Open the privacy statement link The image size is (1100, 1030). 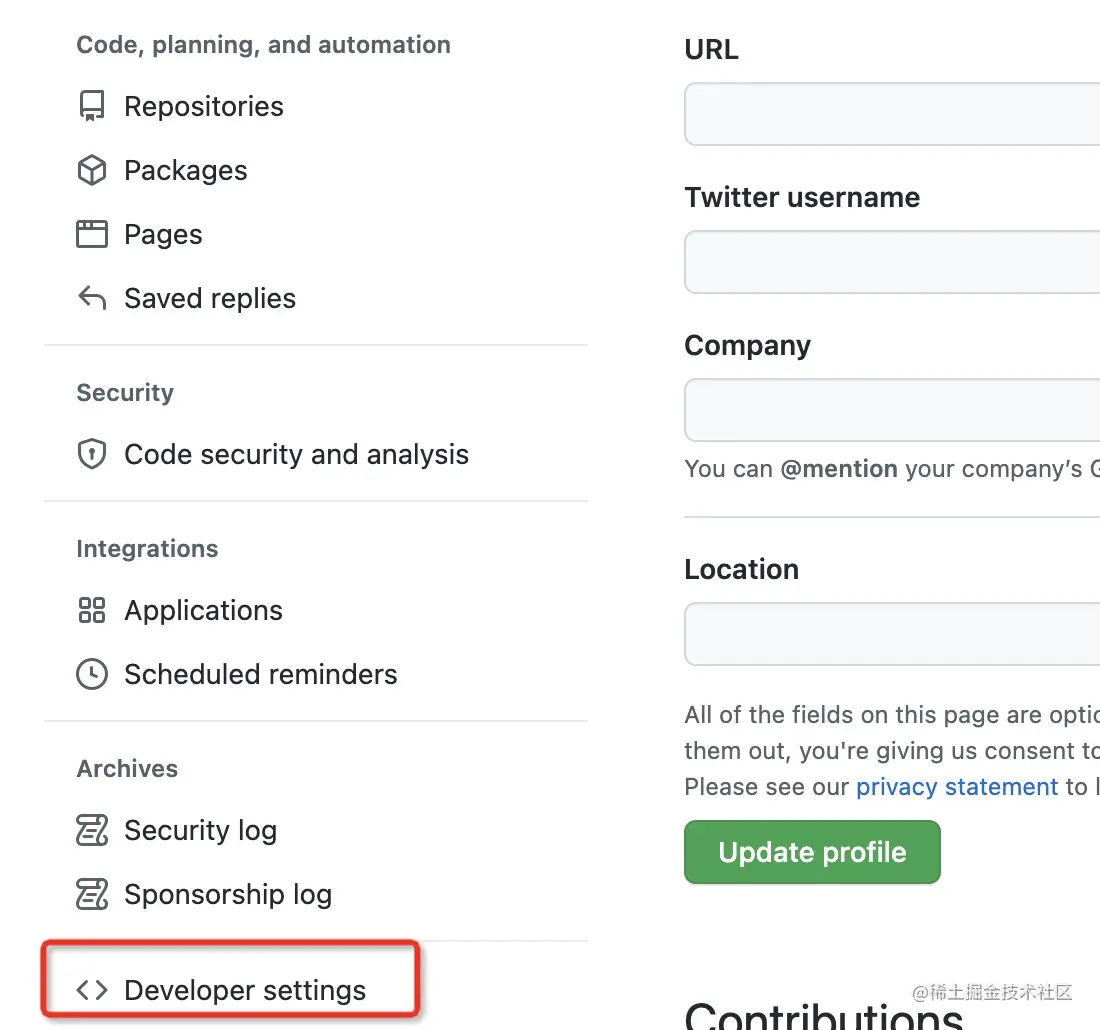pos(957,787)
